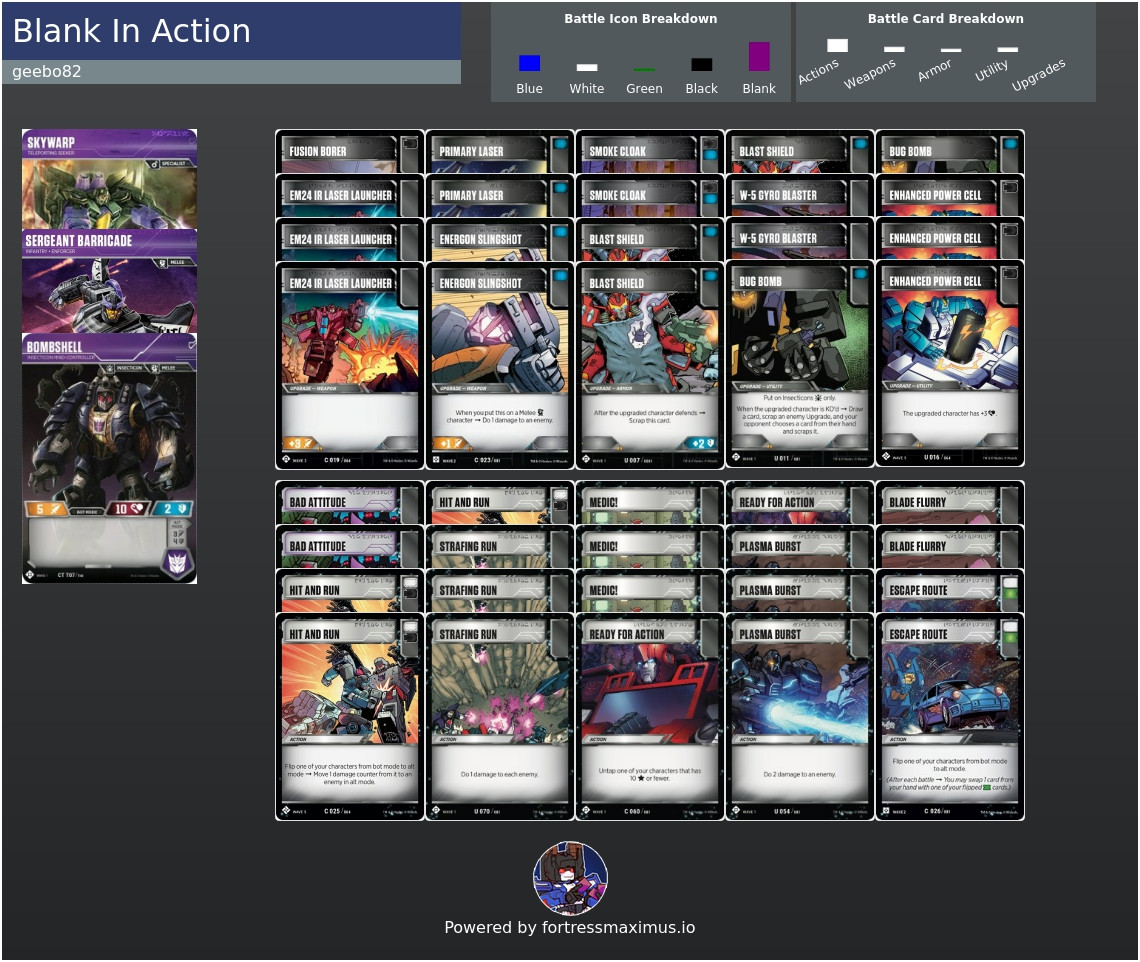1140x962 pixels.
Task: Click the Actions bar in Battle Card Breakdown
Action: tap(838, 46)
